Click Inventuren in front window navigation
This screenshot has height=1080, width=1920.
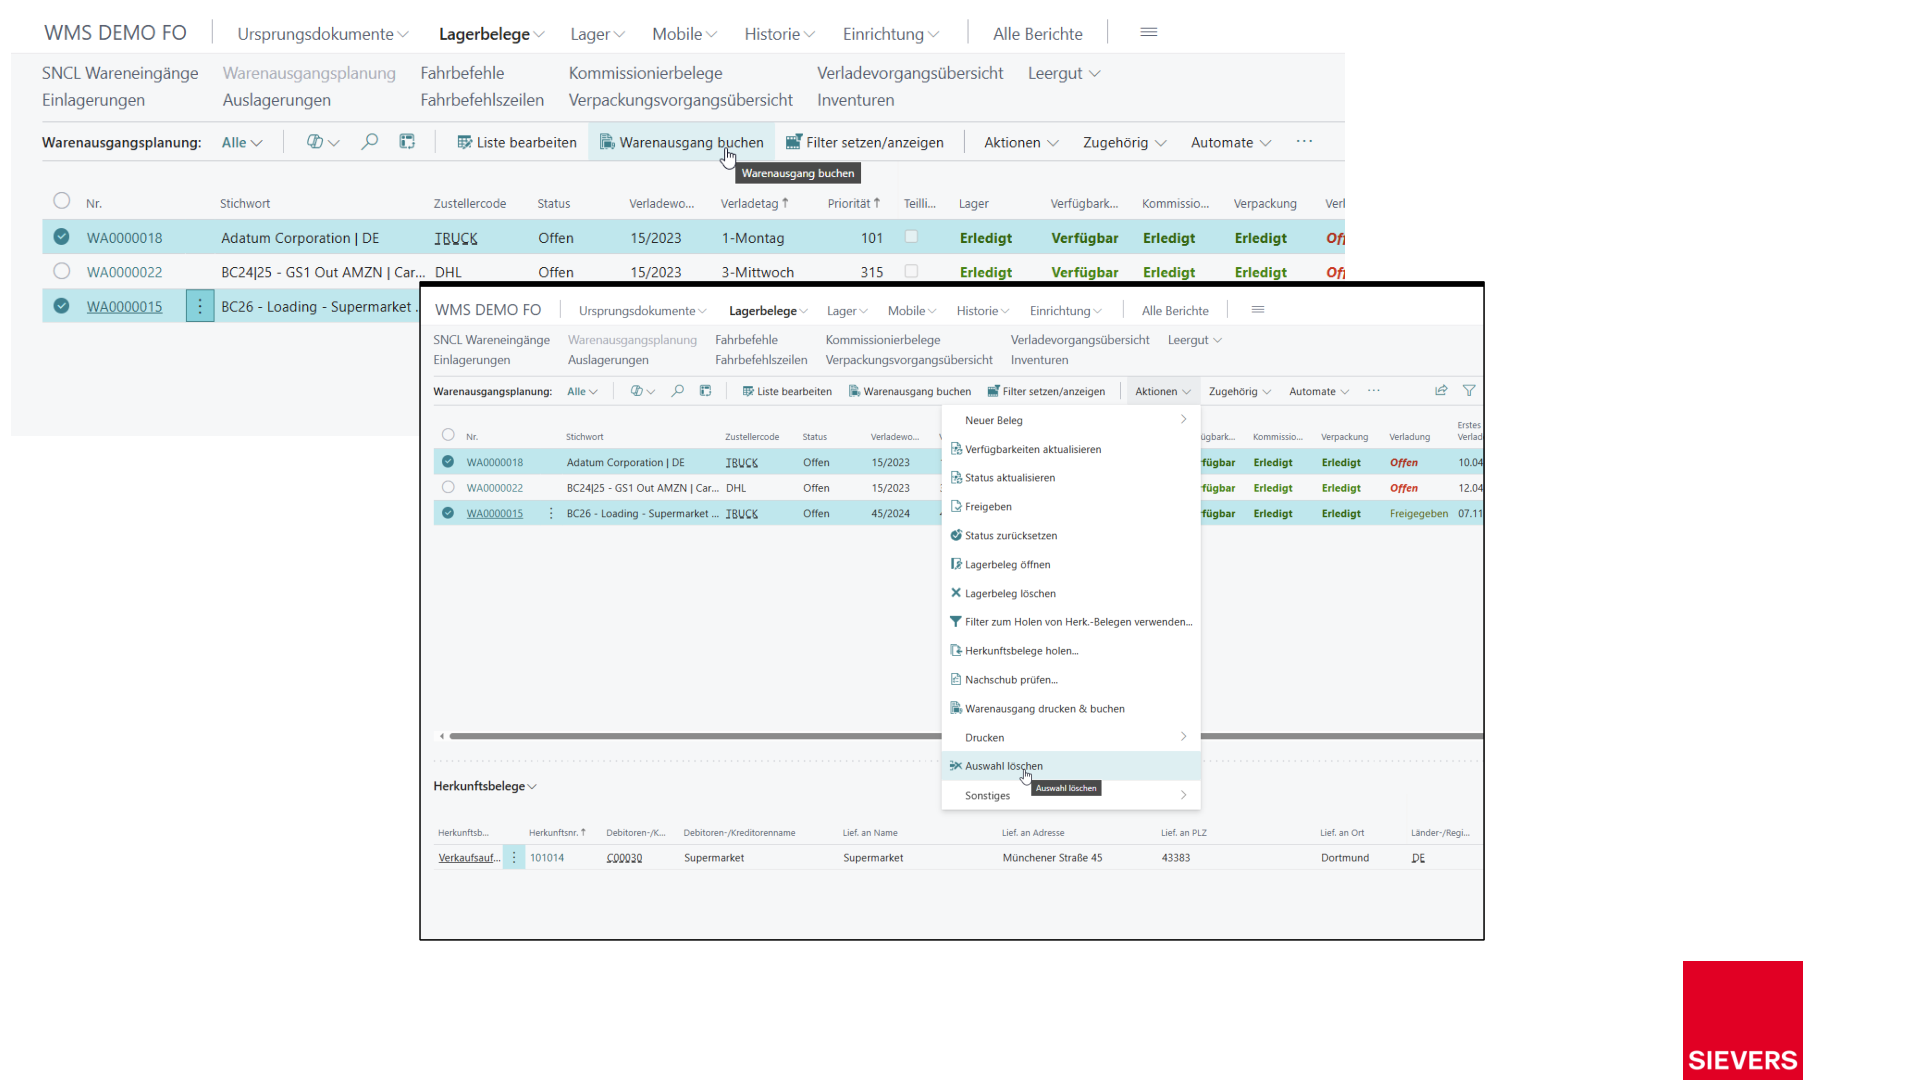click(x=1039, y=360)
